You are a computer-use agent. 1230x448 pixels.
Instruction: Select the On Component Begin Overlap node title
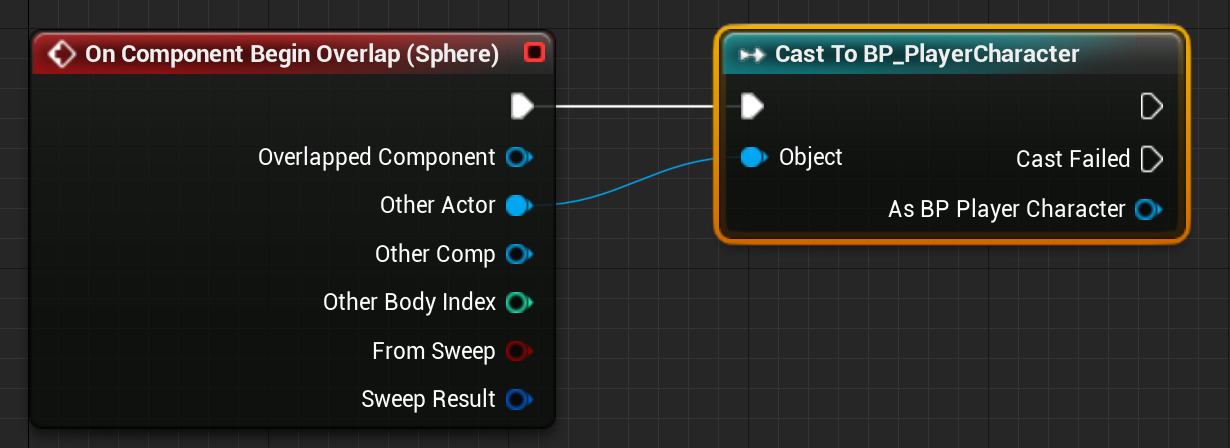[292, 54]
